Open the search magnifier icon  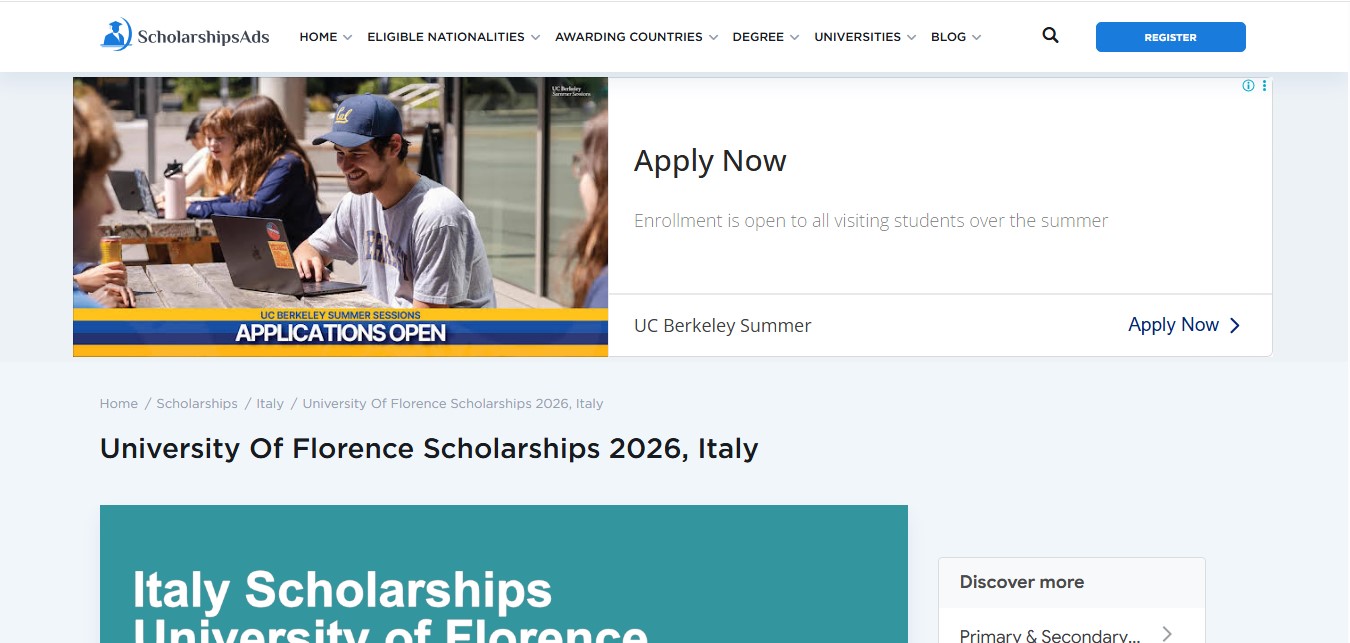click(x=1050, y=34)
